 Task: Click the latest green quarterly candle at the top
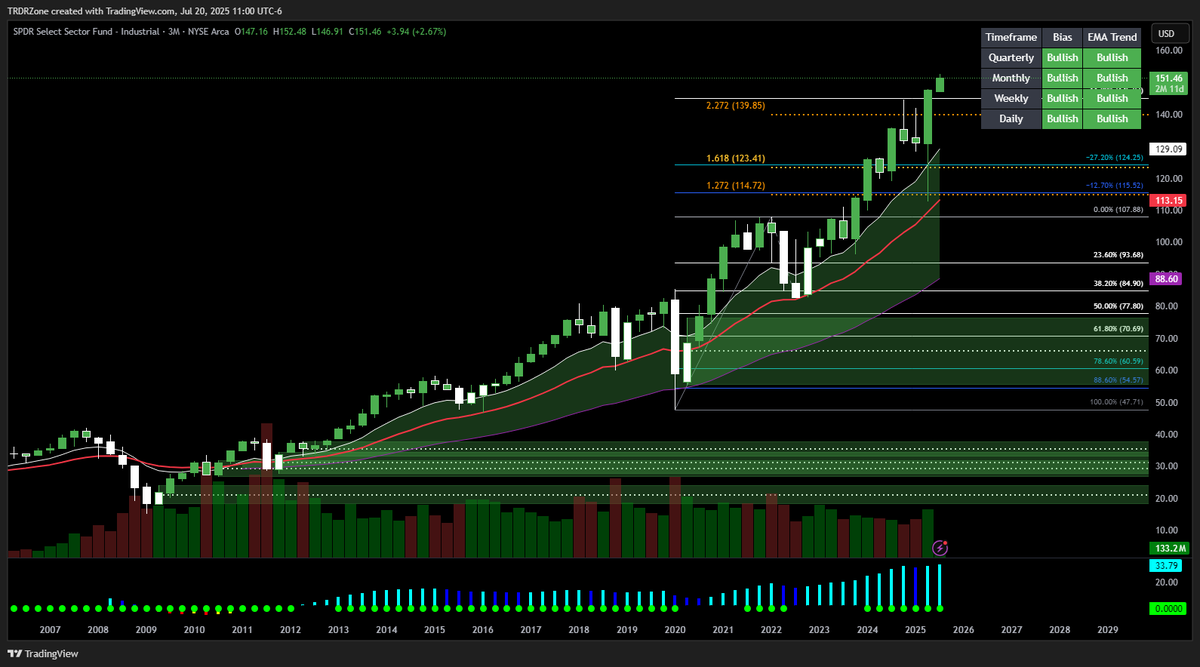click(x=940, y=84)
